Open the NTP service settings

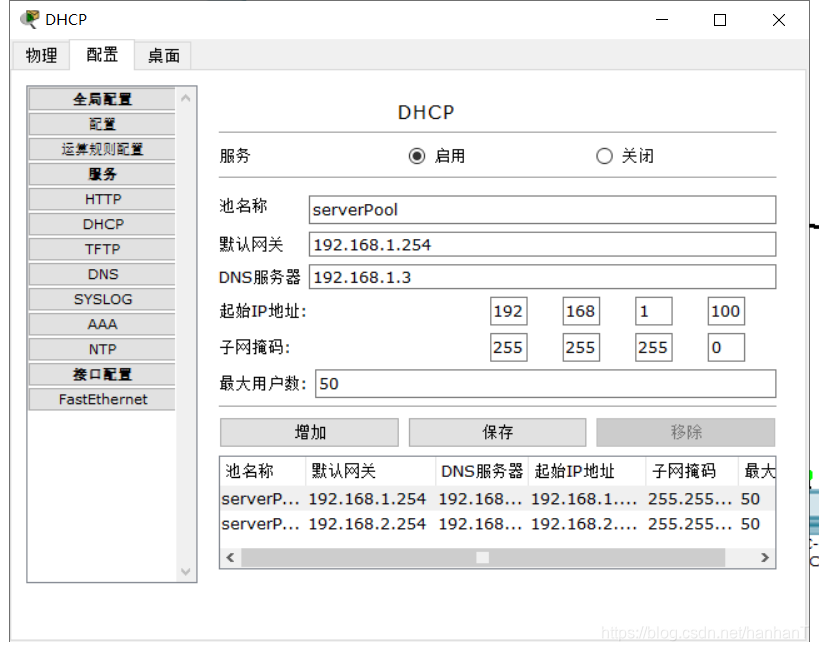pos(102,350)
